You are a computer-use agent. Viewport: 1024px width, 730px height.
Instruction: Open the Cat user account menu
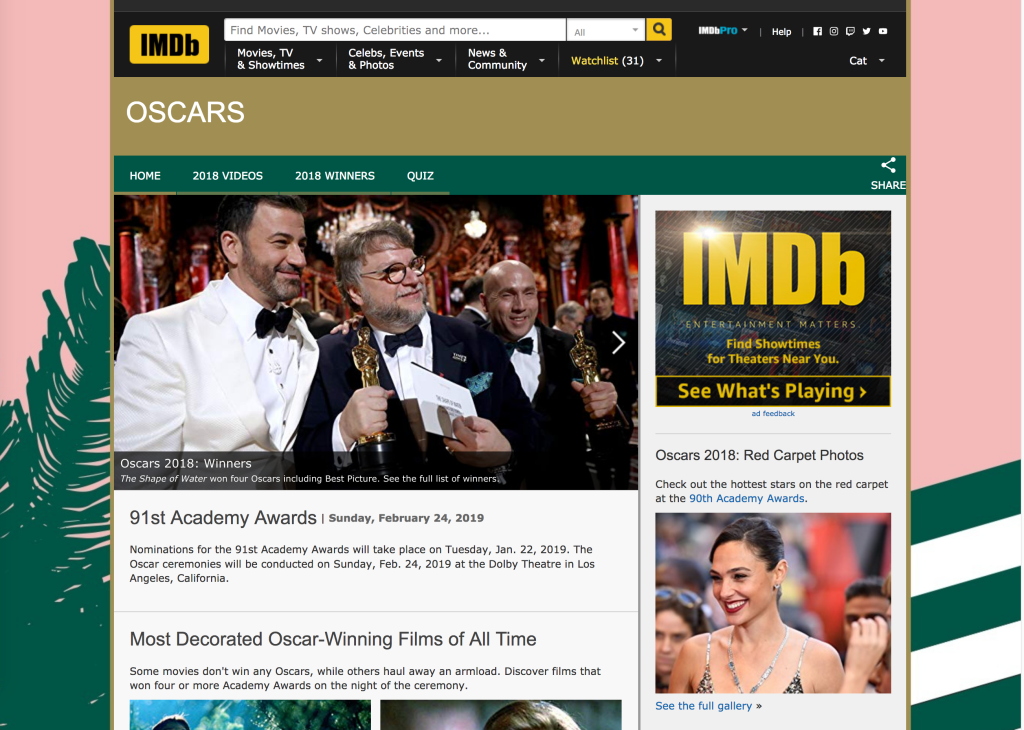tap(867, 61)
